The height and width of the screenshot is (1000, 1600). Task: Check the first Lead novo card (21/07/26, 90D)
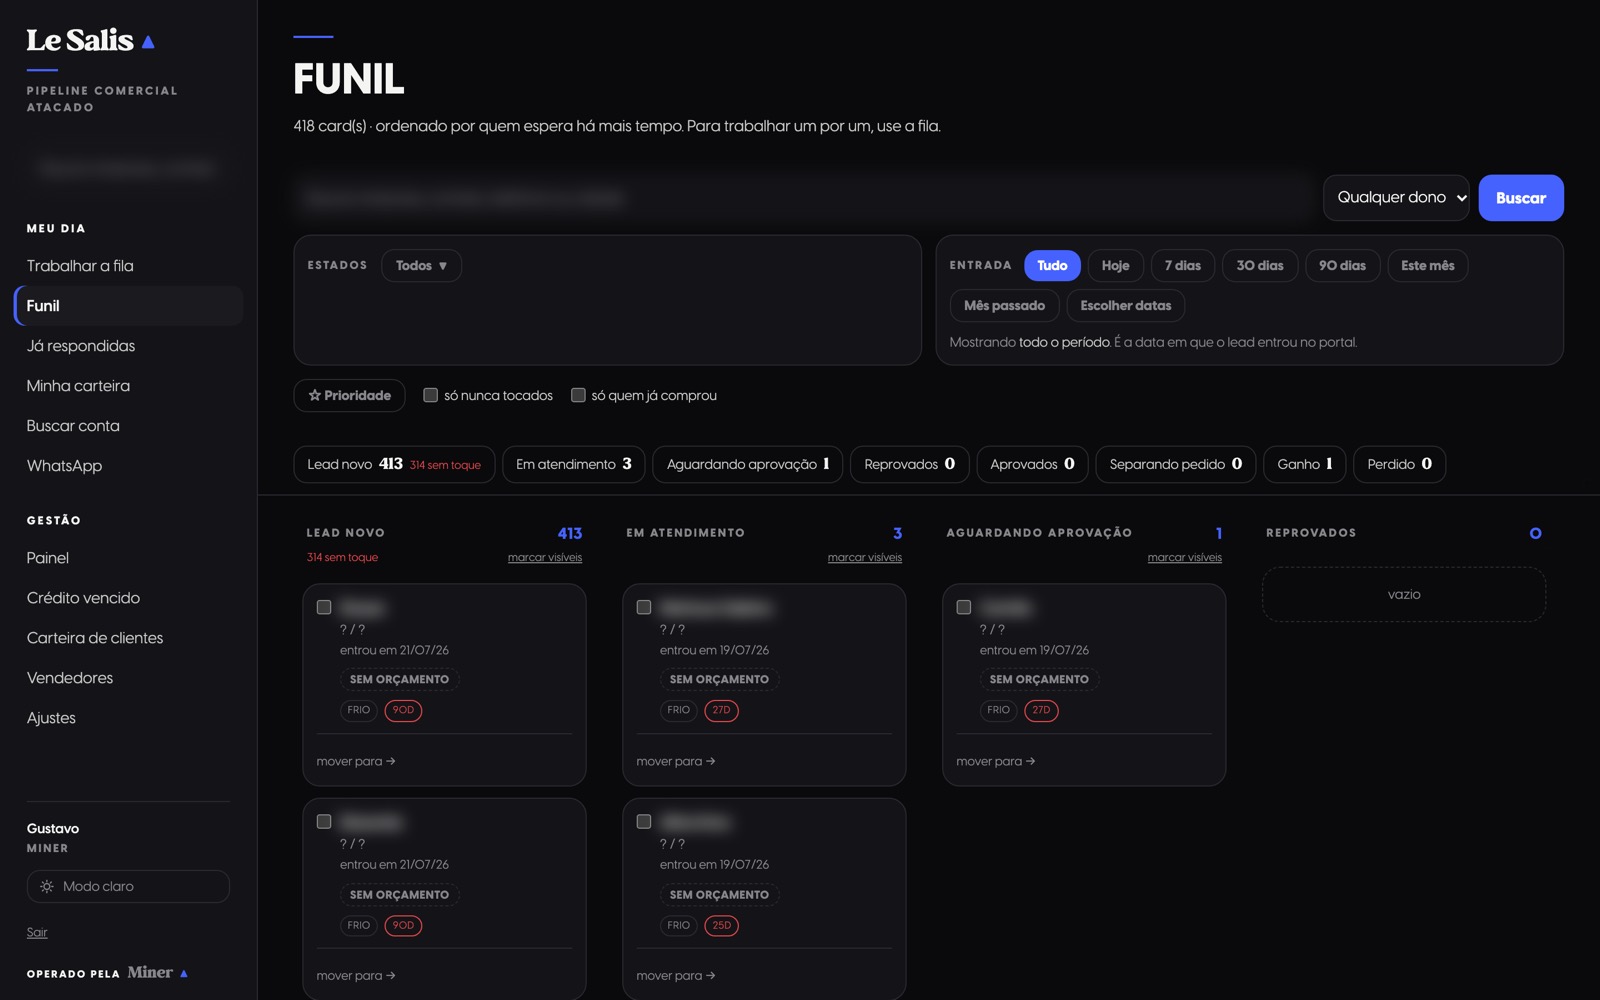pyautogui.click(x=324, y=607)
